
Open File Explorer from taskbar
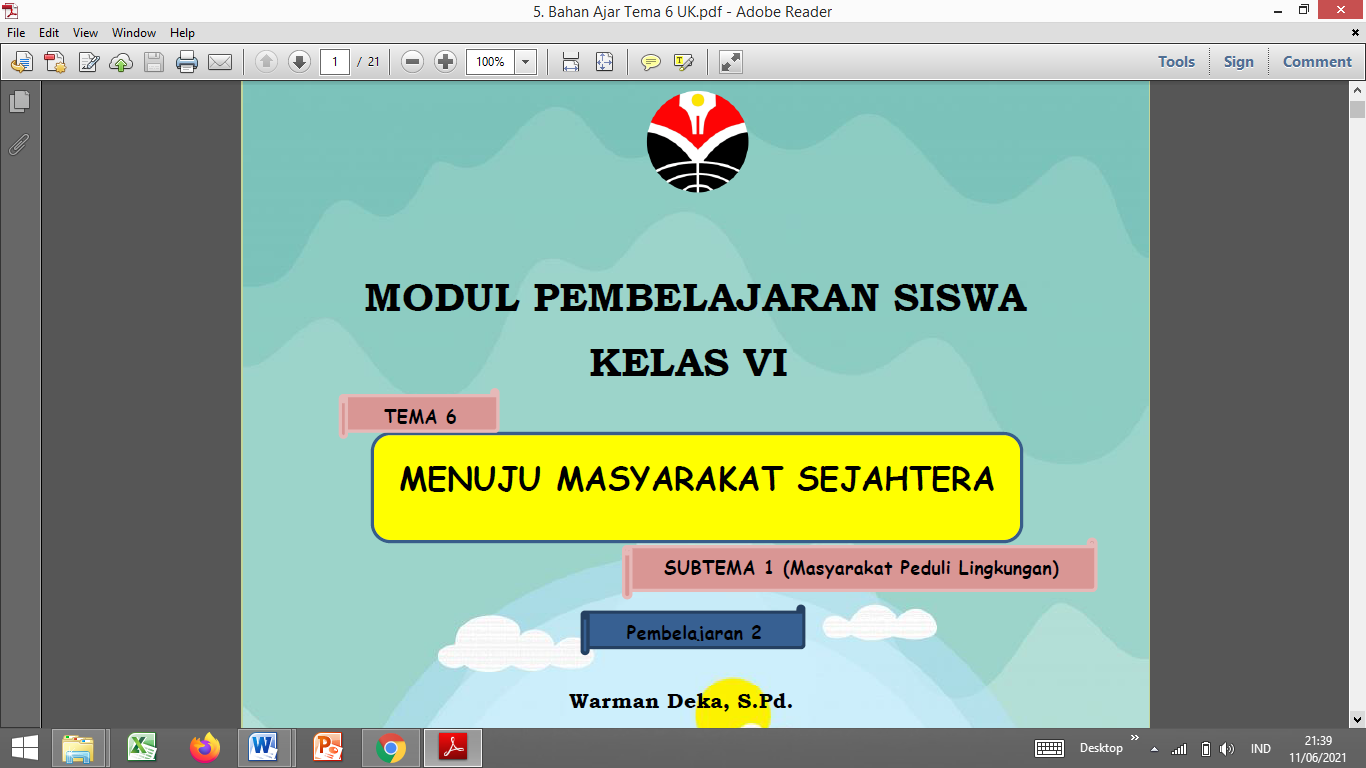78,748
